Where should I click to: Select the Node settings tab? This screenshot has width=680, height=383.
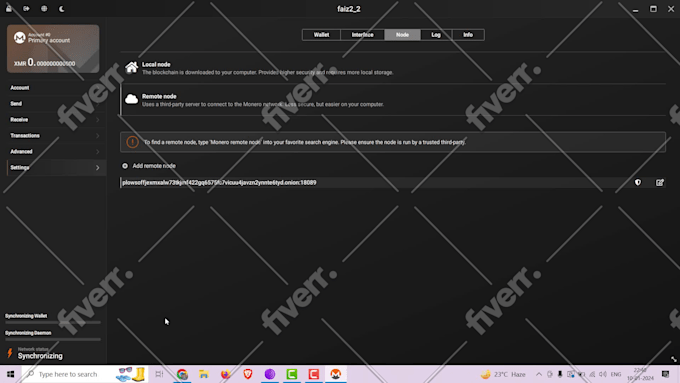tap(402, 35)
